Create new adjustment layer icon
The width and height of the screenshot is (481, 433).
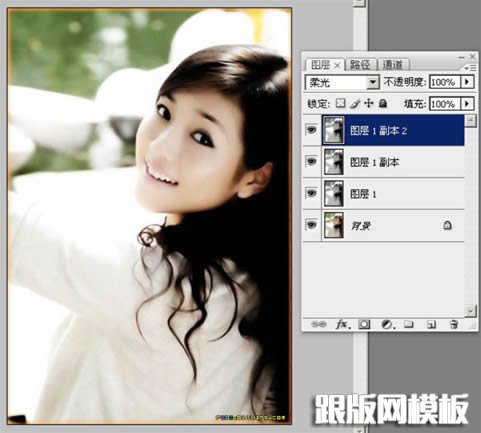tap(387, 324)
